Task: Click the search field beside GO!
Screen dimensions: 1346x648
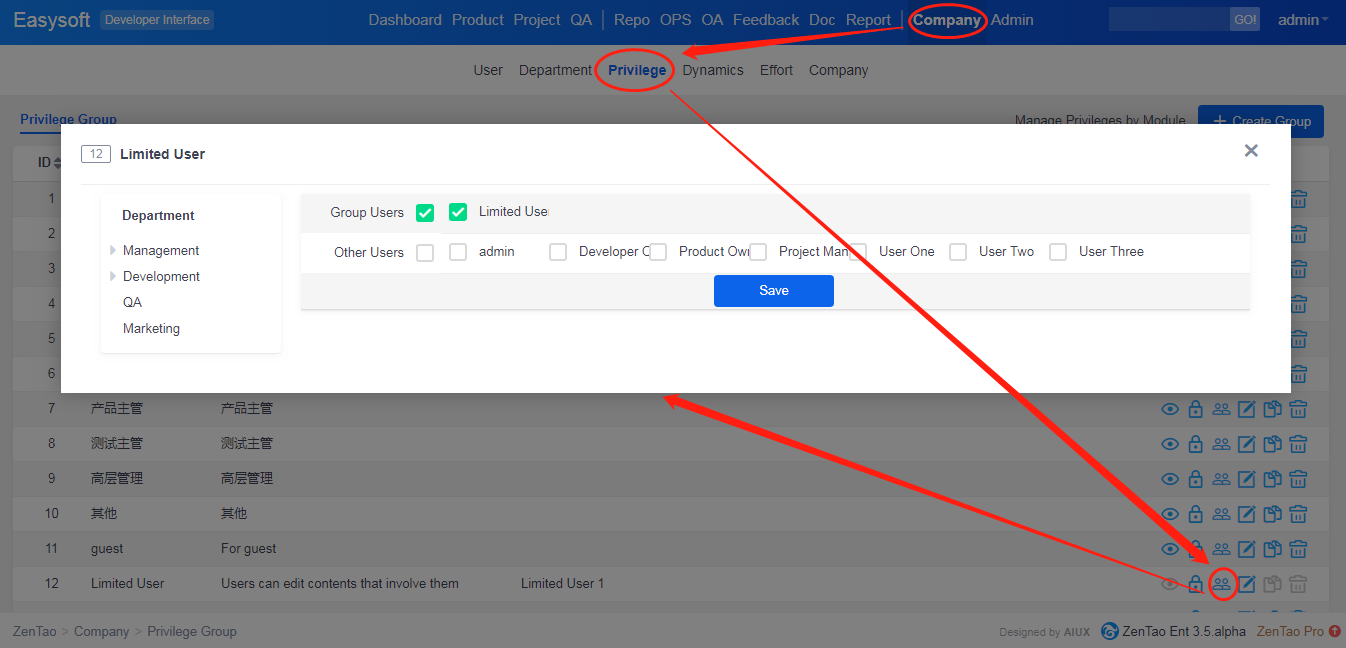Action: (1168, 20)
